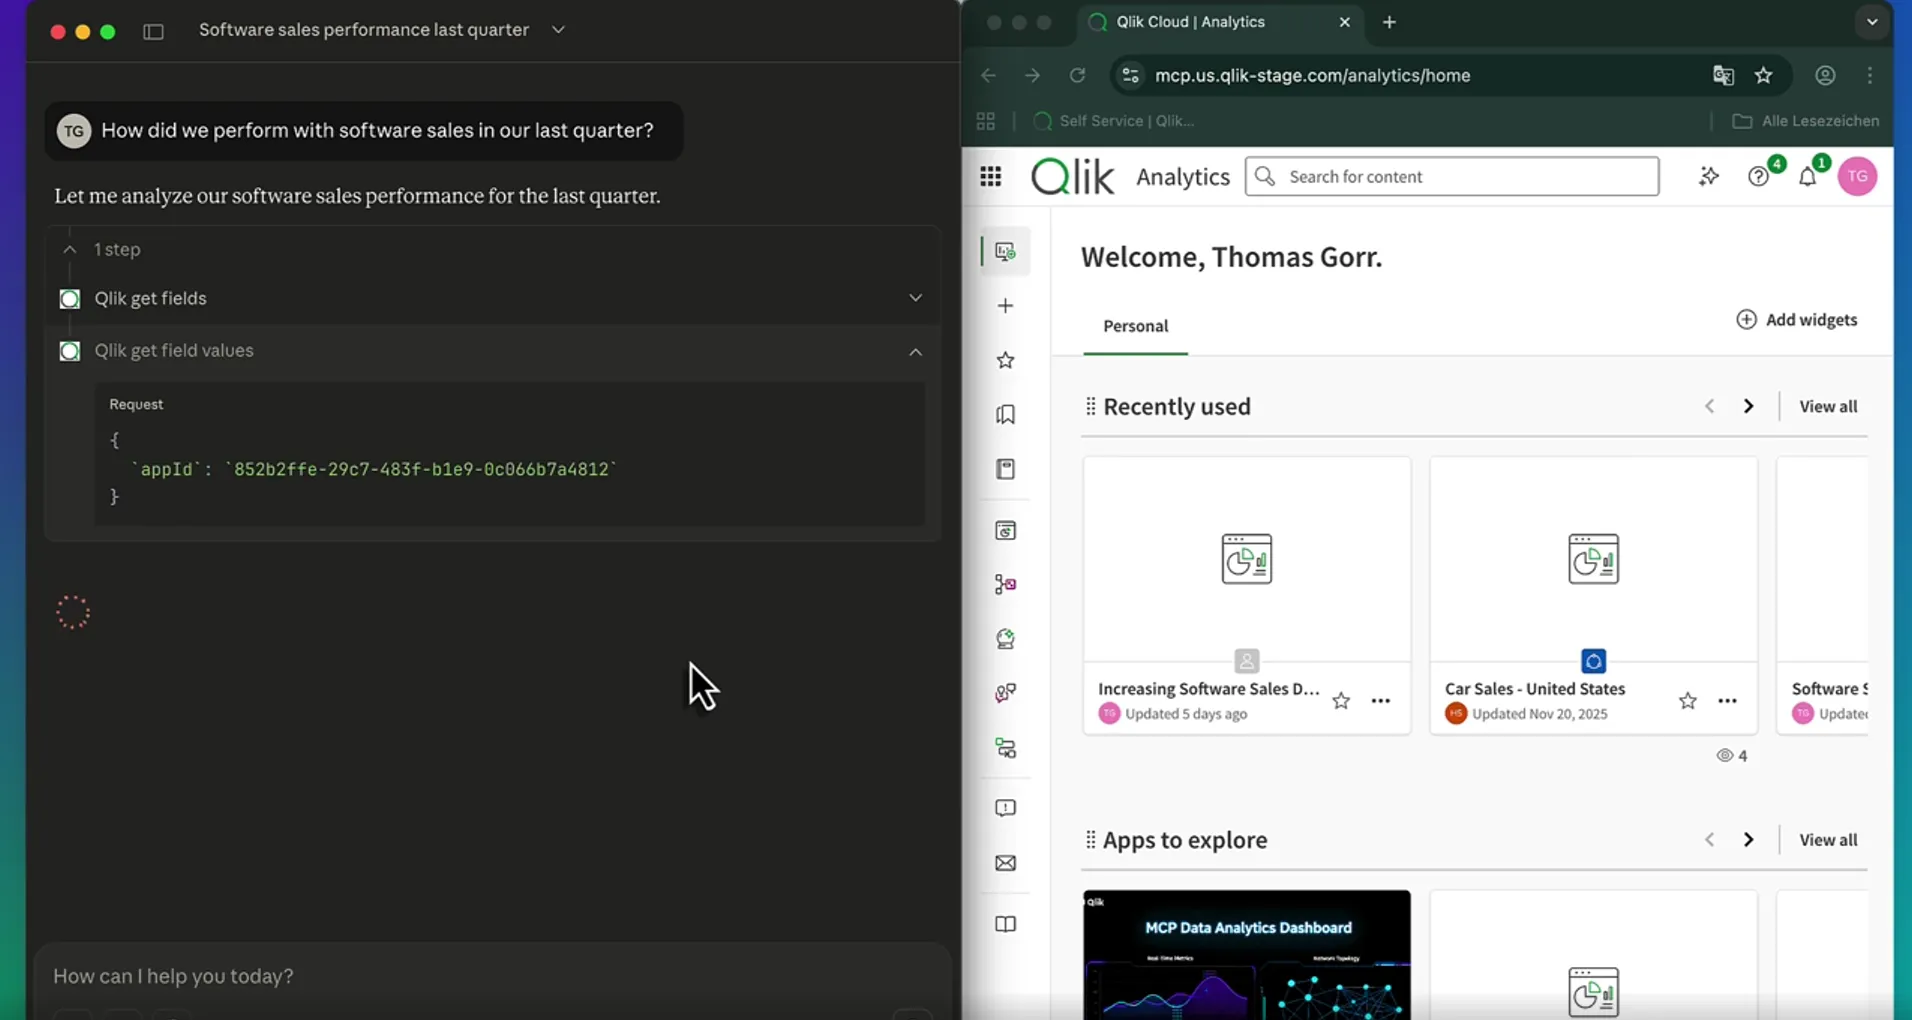Open the chat title dropdown chevron

(558, 30)
